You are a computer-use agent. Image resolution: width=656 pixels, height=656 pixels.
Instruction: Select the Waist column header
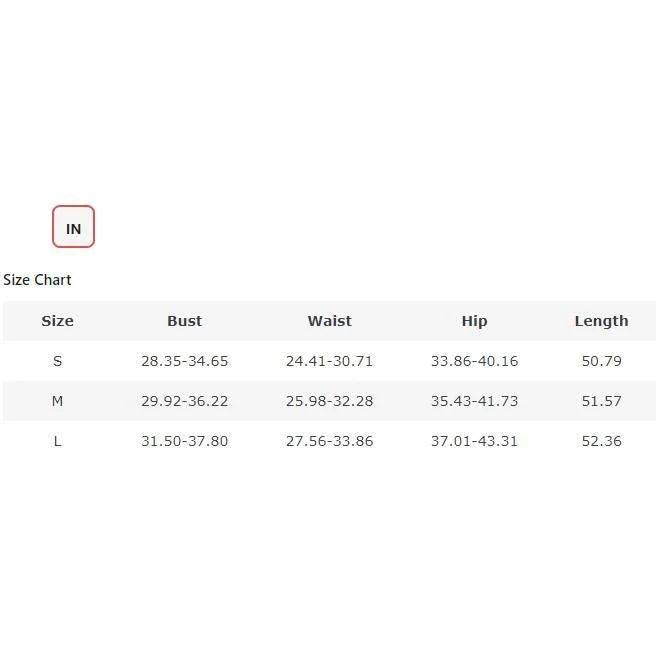[330, 321]
